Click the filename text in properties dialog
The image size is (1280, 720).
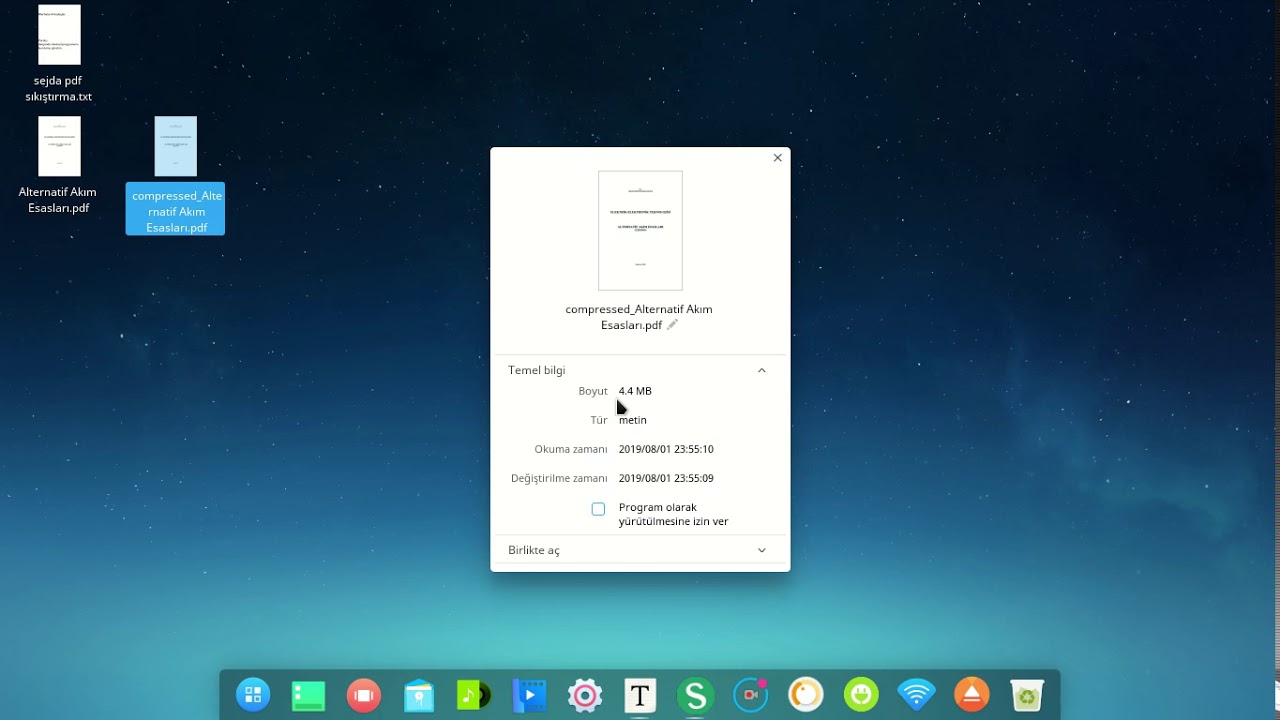(x=638, y=317)
